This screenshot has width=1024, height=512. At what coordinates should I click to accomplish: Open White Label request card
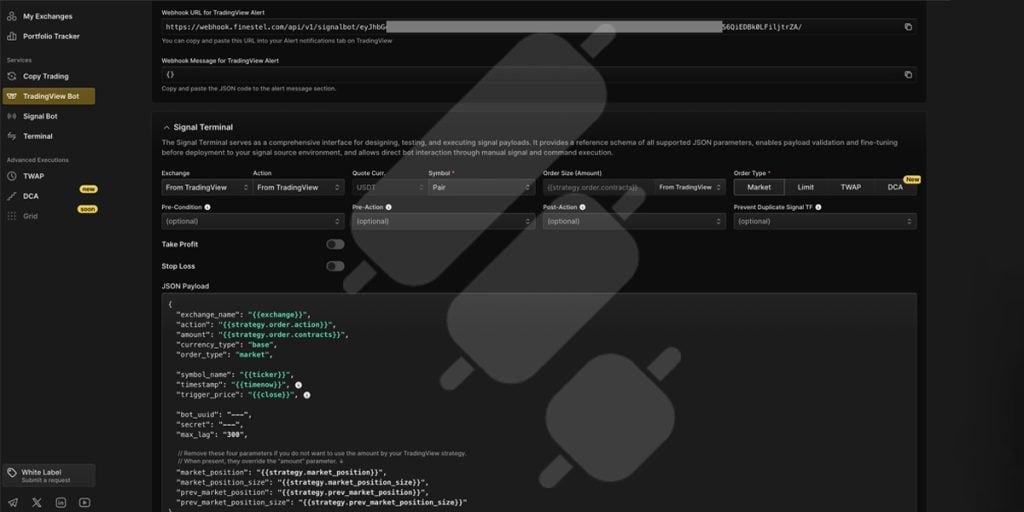coord(49,475)
